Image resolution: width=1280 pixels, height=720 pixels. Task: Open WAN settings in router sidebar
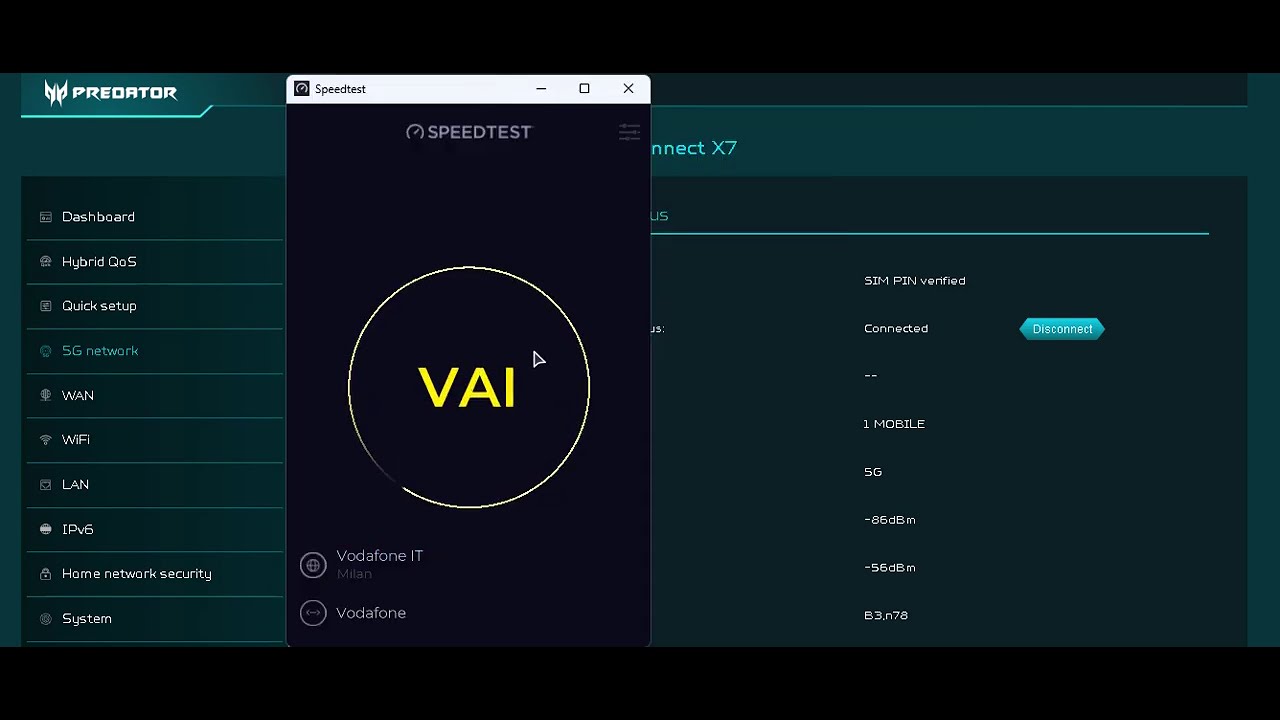[78, 396]
